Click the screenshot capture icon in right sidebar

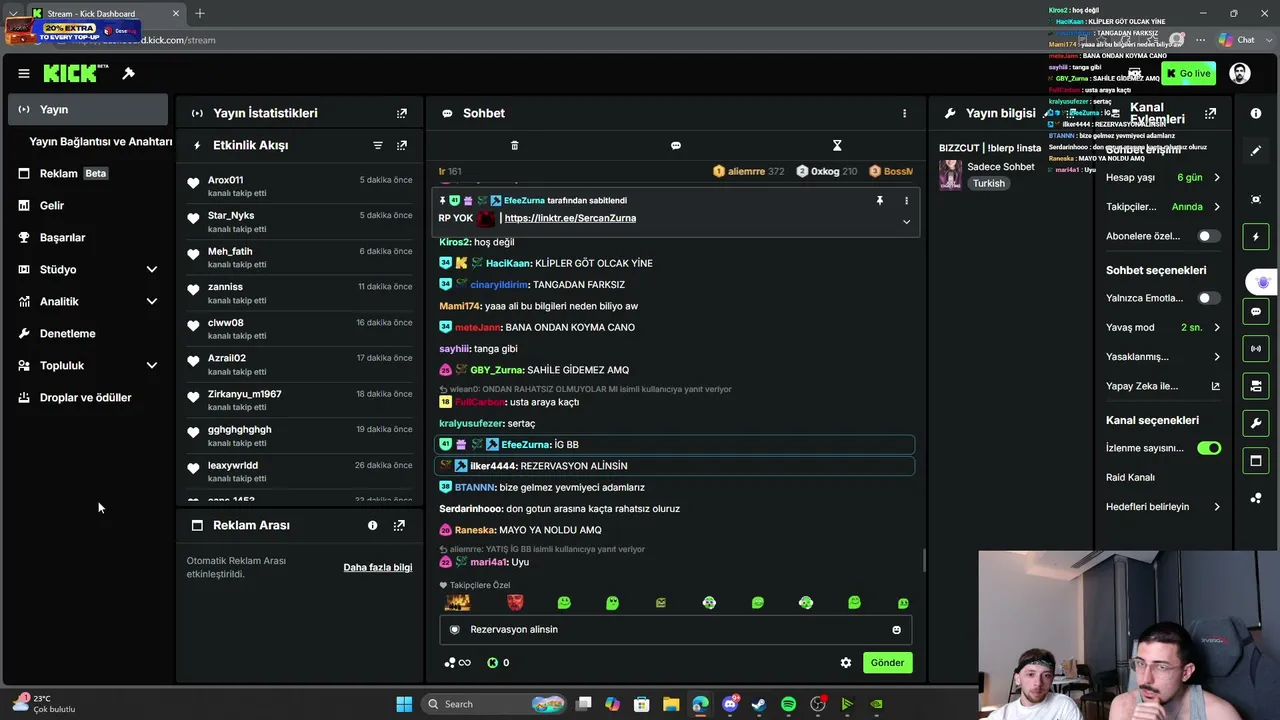pyautogui.click(x=1256, y=199)
